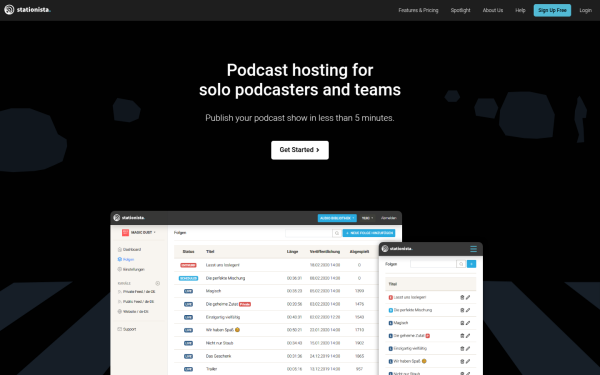Edit 'Einzigartig vielfältig' in mobile list

468,349
